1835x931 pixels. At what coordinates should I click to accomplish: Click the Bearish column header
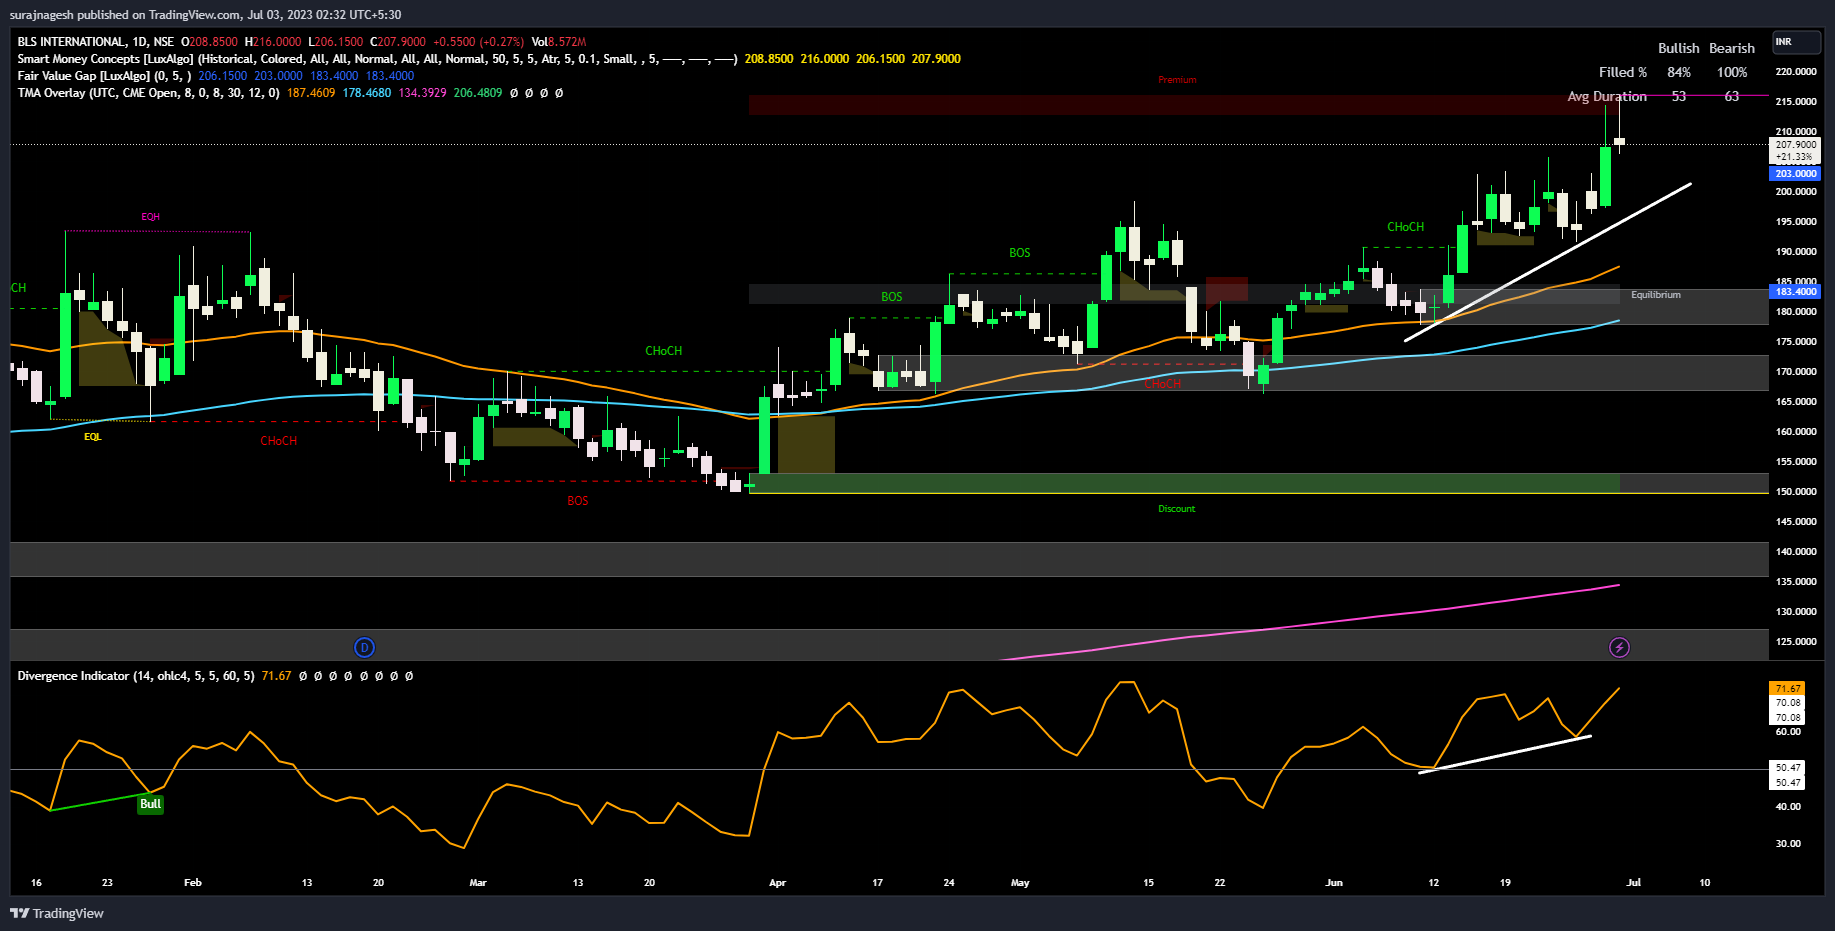pos(1731,48)
